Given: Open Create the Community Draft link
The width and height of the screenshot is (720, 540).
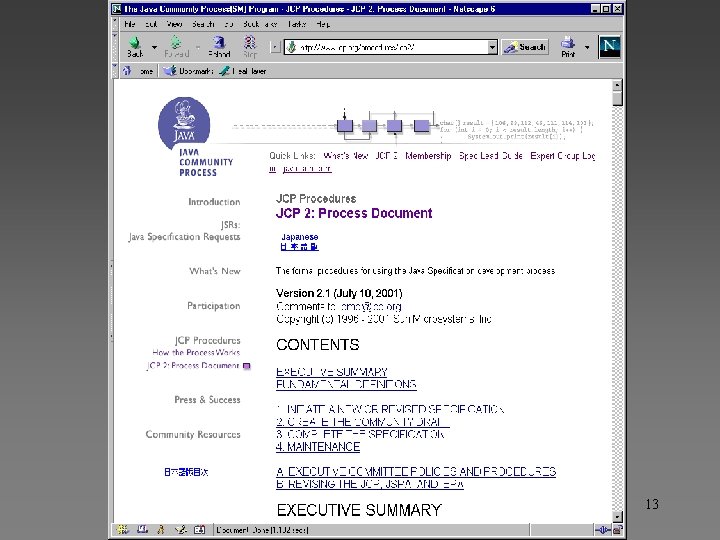Looking at the screenshot, I should click(363, 422).
